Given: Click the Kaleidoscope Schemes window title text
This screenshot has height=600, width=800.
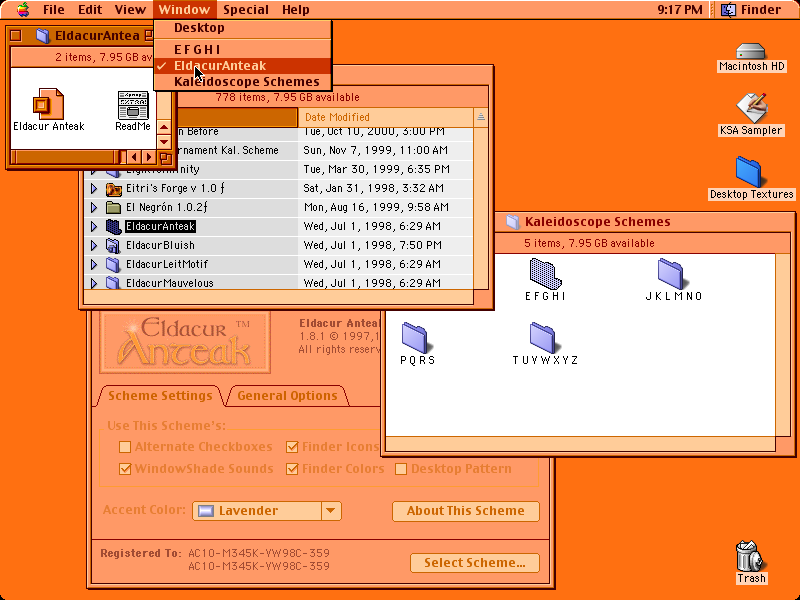Looking at the screenshot, I should [x=597, y=221].
